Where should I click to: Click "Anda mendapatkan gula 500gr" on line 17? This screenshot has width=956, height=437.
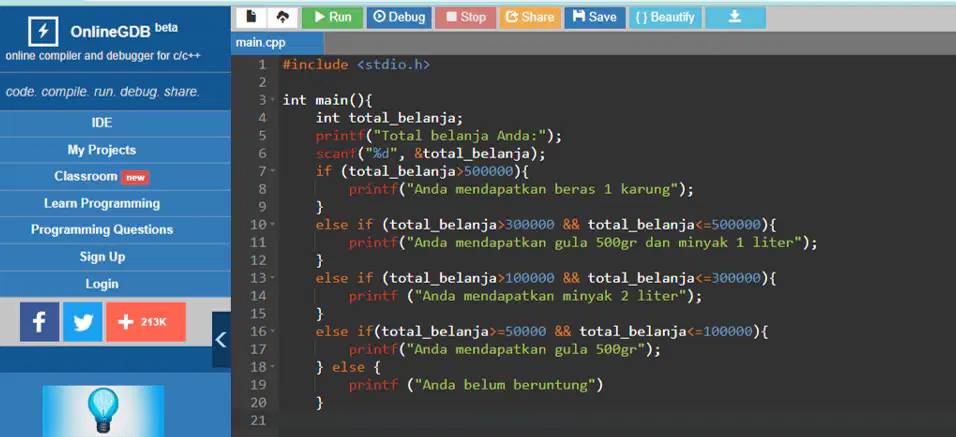tap(529, 350)
